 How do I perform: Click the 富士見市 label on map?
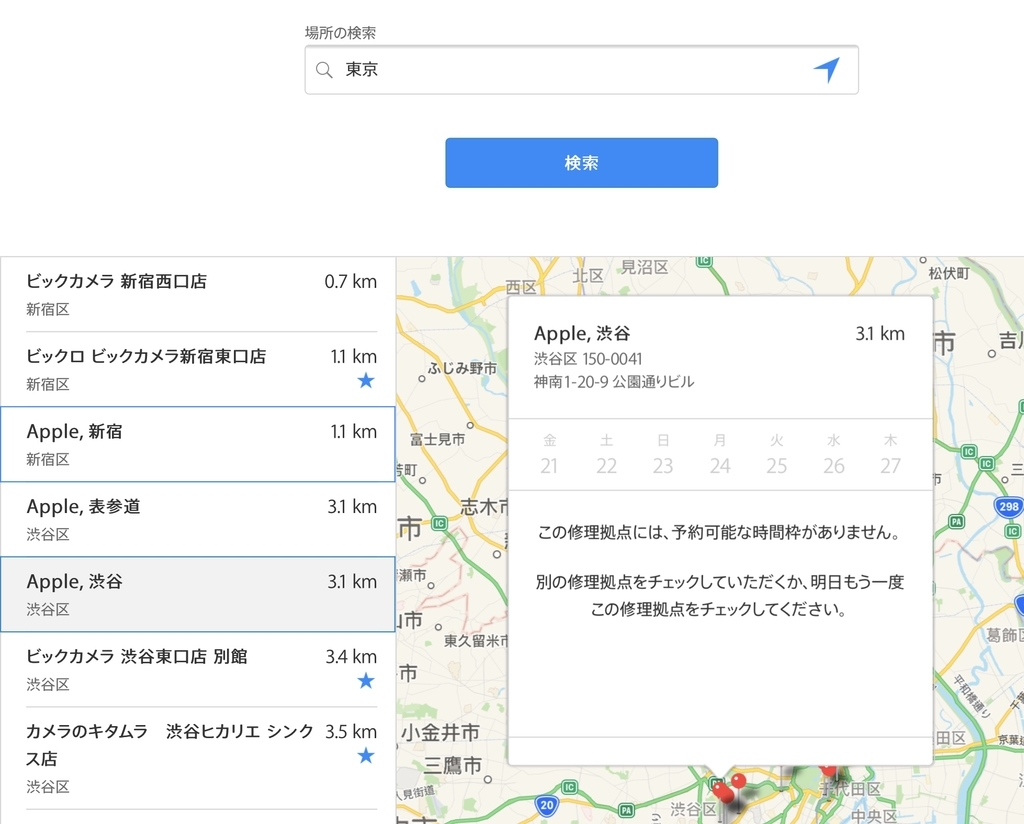(x=438, y=439)
